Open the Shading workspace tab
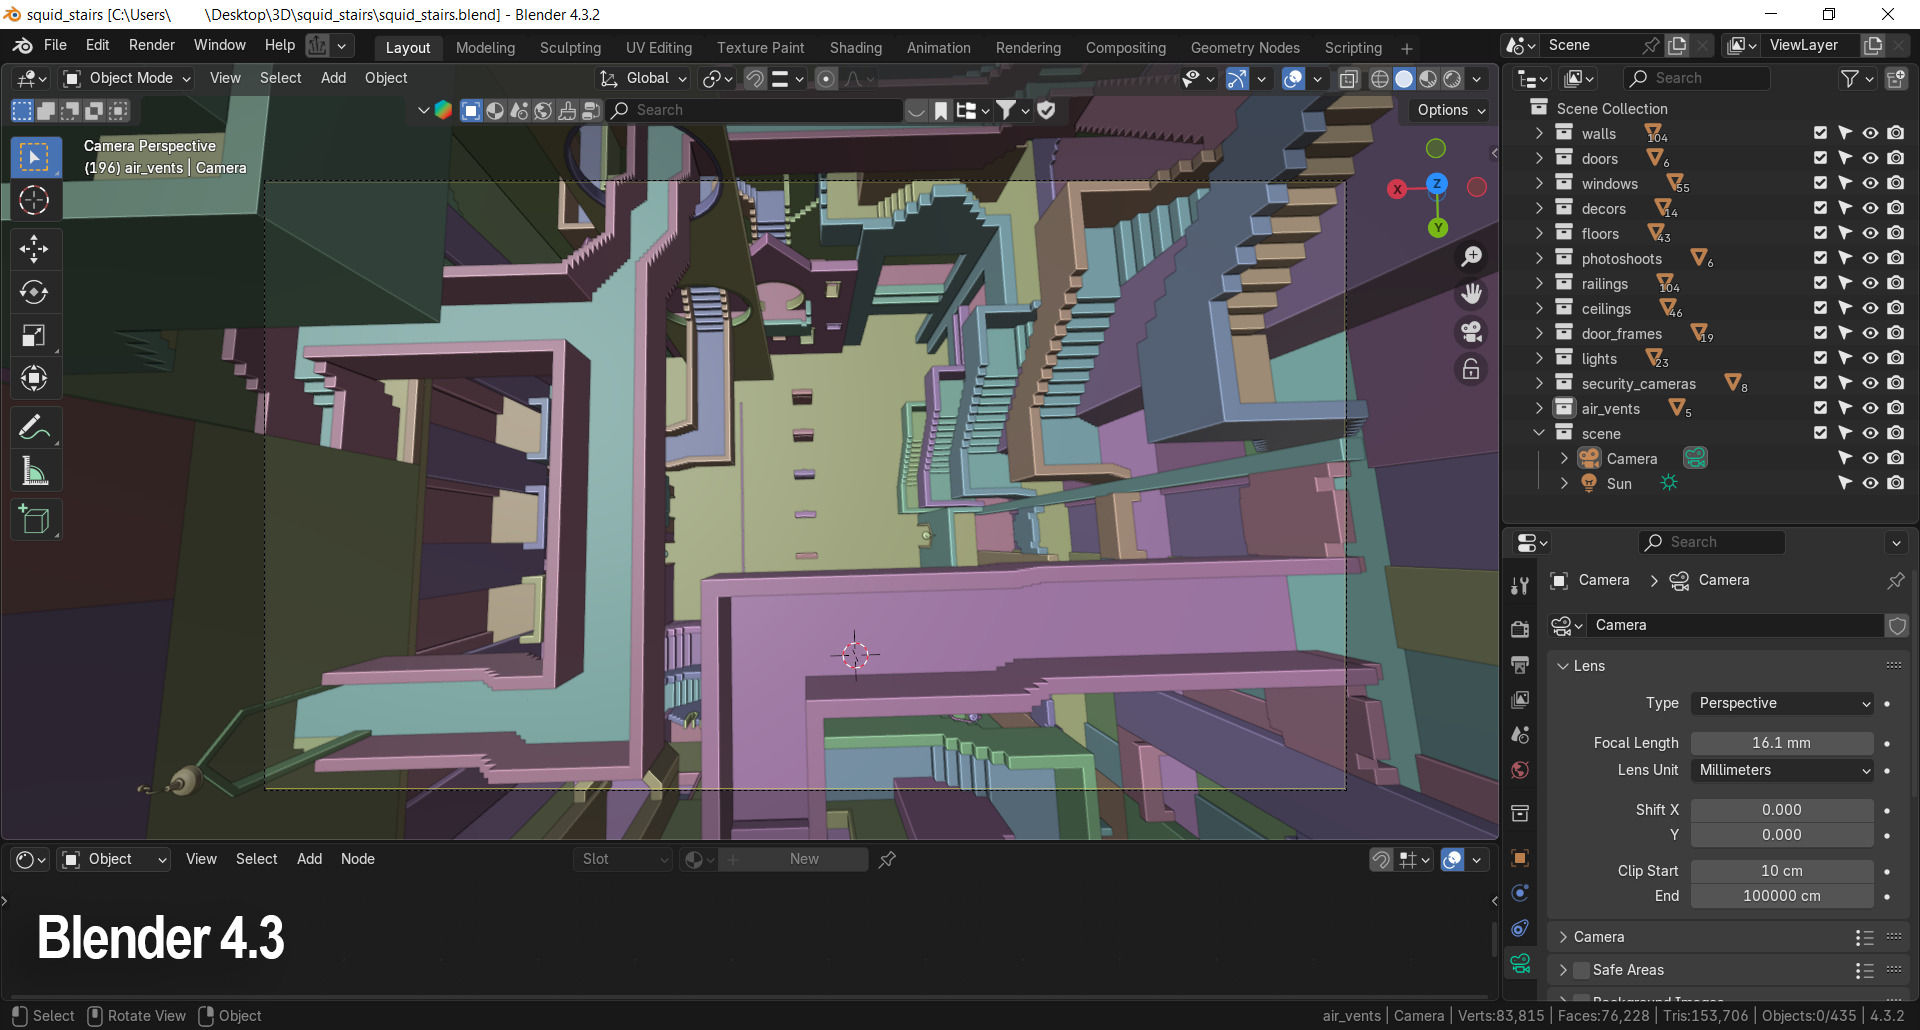The image size is (1920, 1030). [x=856, y=48]
